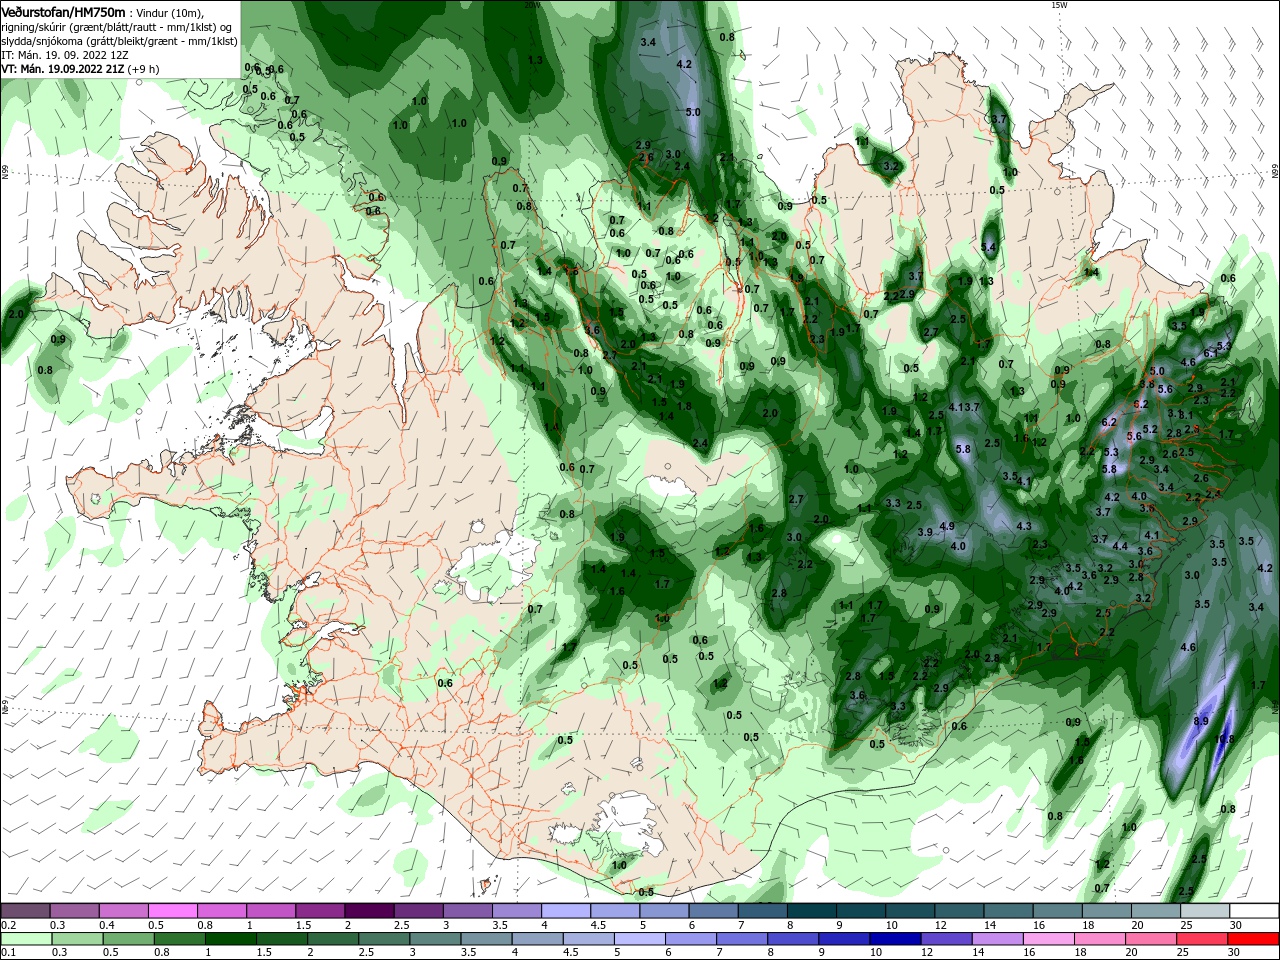Click the deep blue lower swatch between 10 and 12
This screenshot has height=960, width=1280.
point(895,939)
